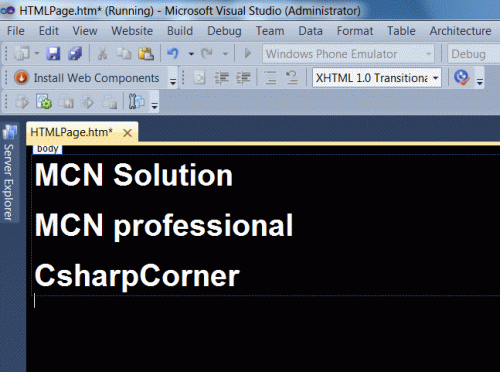Click the Redo arrow icon

pos(207,53)
